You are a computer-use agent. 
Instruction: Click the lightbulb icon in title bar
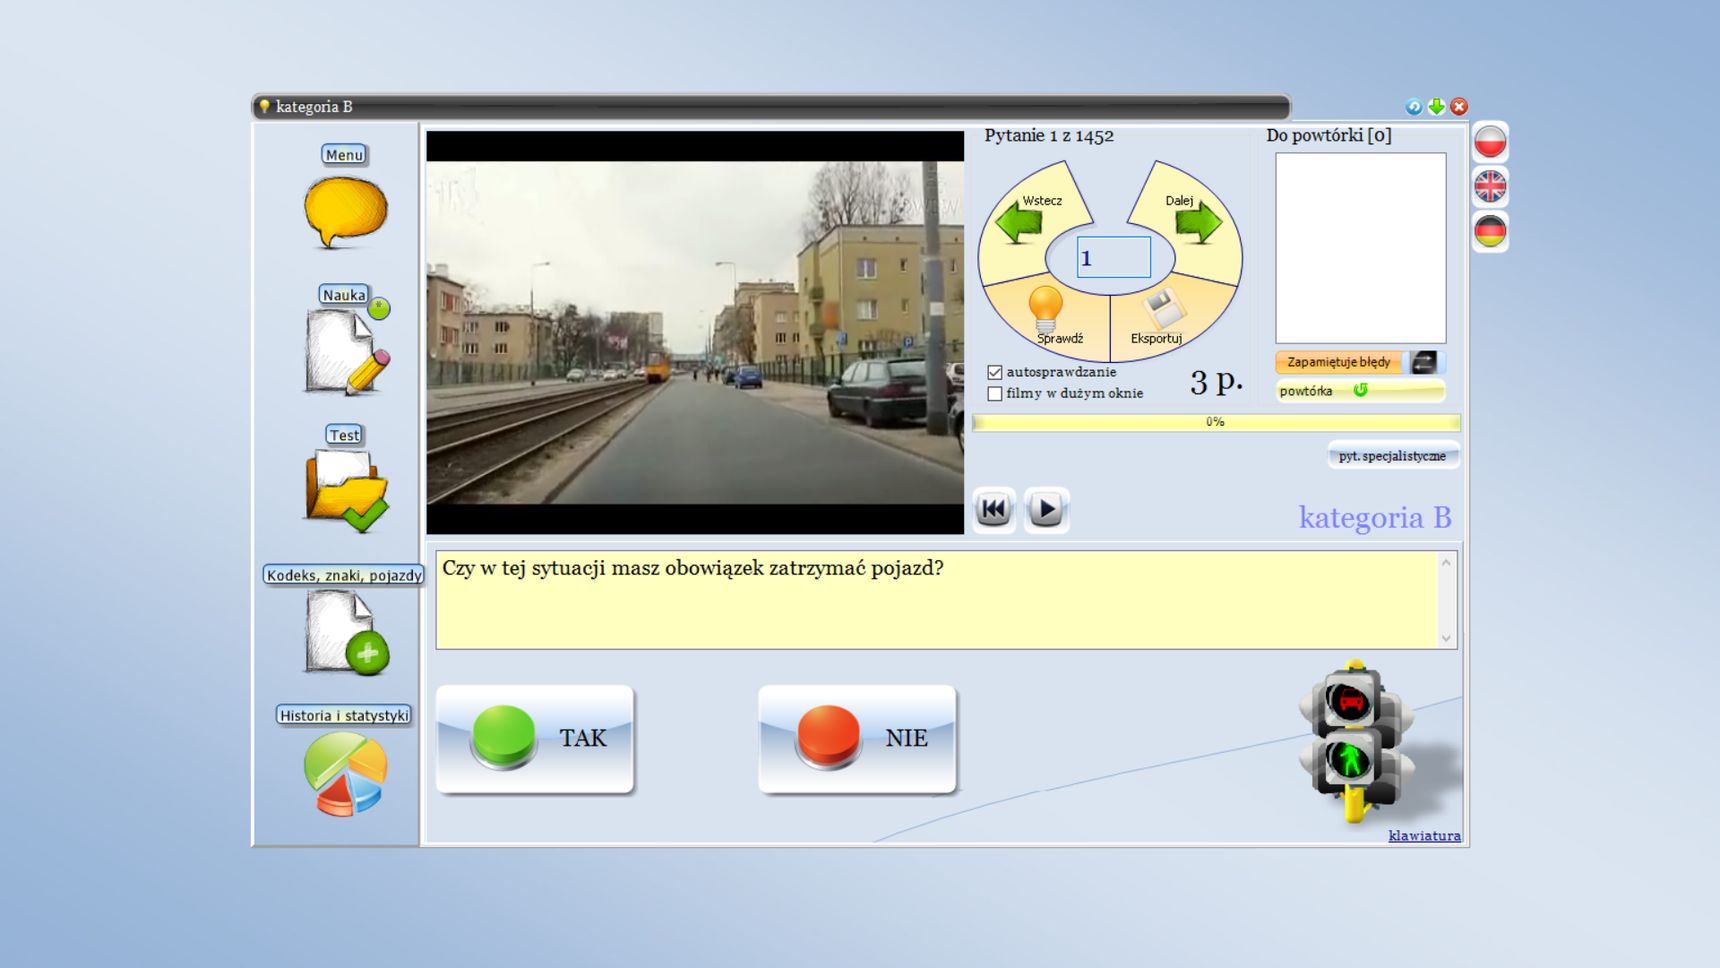pos(264,106)
